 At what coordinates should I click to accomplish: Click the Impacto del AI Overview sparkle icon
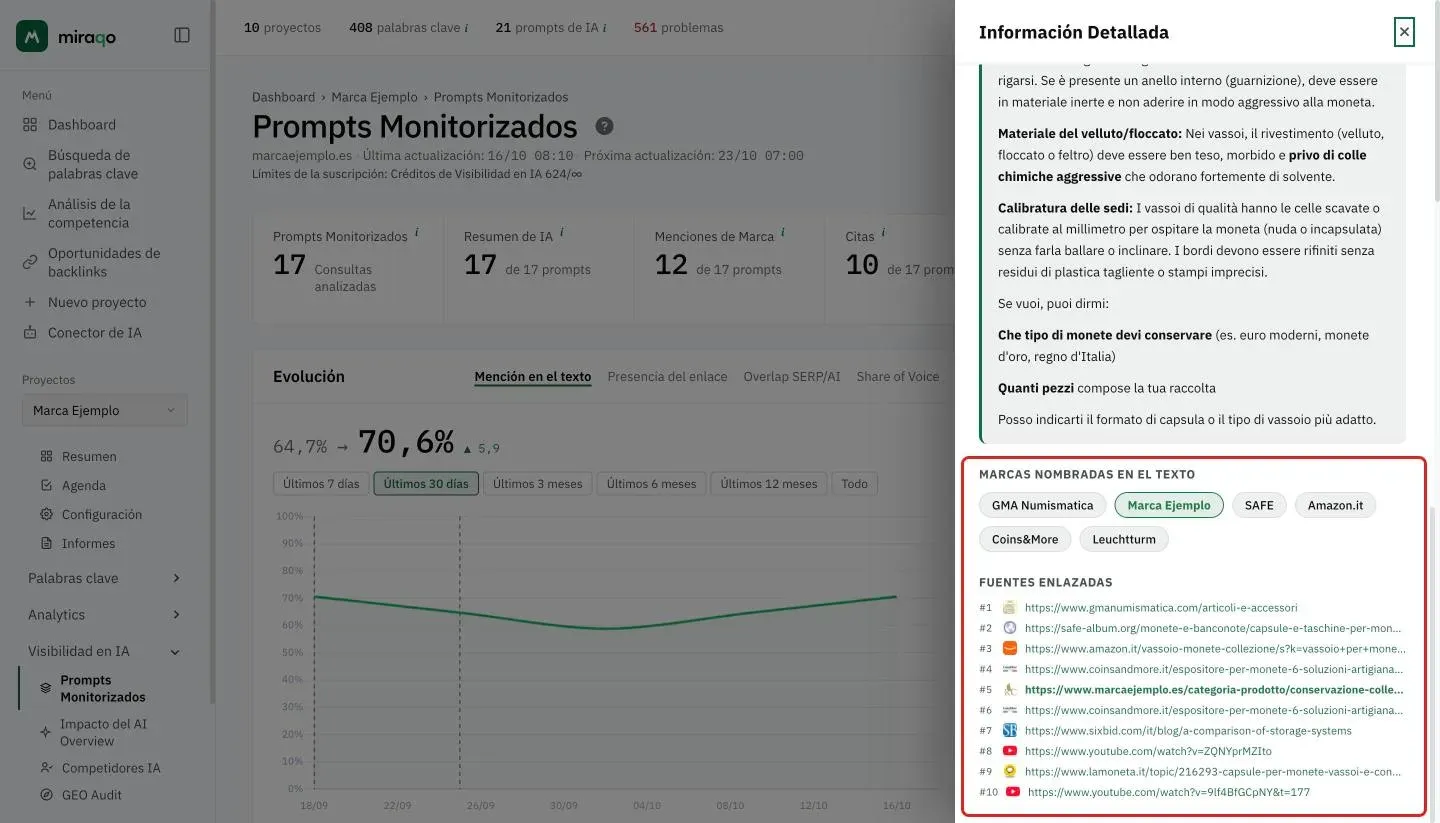tap(46, 732)
